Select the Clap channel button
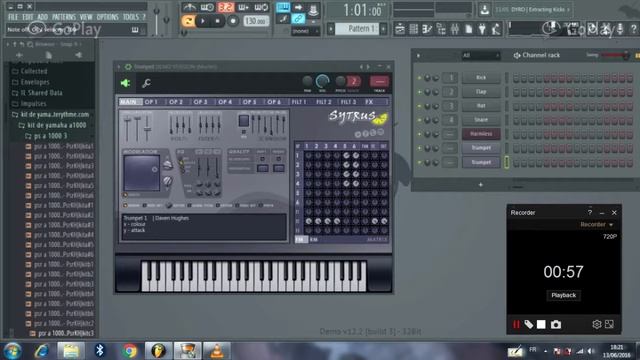This screenshot has width=640, height=360. click(x=481, y=92)
